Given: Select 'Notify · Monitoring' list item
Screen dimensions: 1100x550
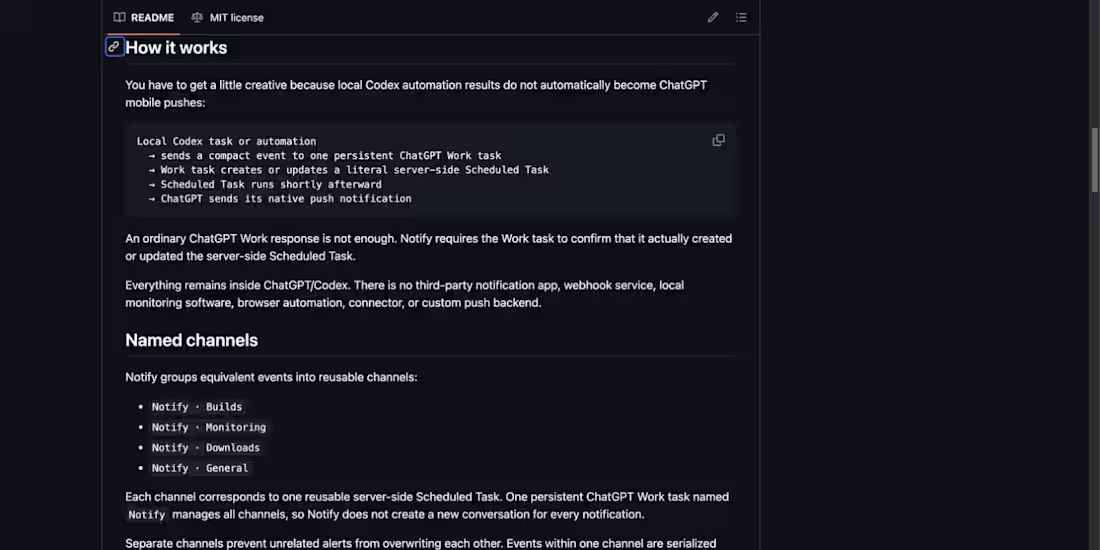Looking at the screenshot, I should pyautogui.click(x=209, y=427).
